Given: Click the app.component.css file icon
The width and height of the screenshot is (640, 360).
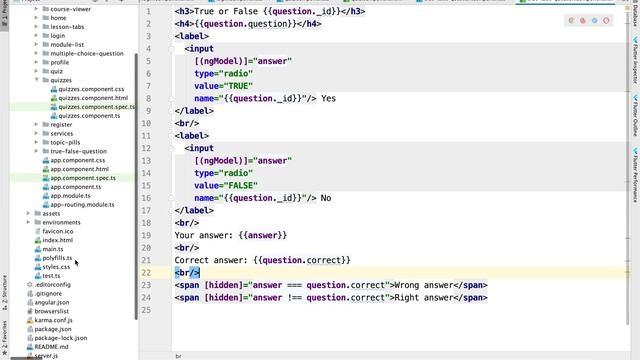Looking at the screenshot, I should [46, 160].
